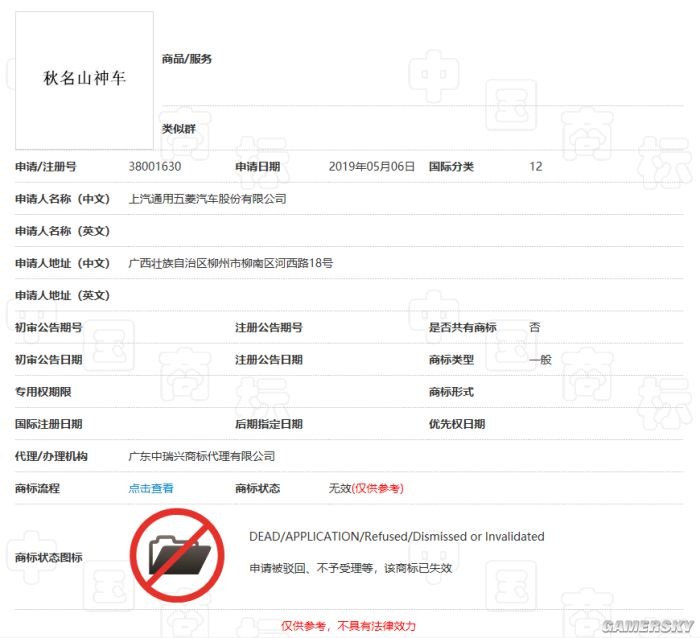Image resolution: width=700 pixels, height=638 pixels.
Task: Click 申请被驳回、不予受理等，该商标已失效 description
Action: pos(350,568)
